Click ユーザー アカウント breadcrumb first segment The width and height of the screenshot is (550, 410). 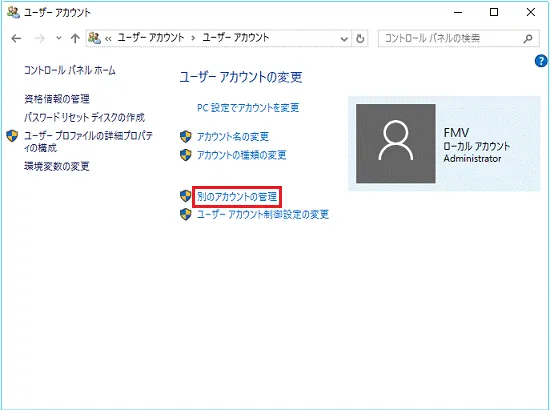click(x=150, y=38)
